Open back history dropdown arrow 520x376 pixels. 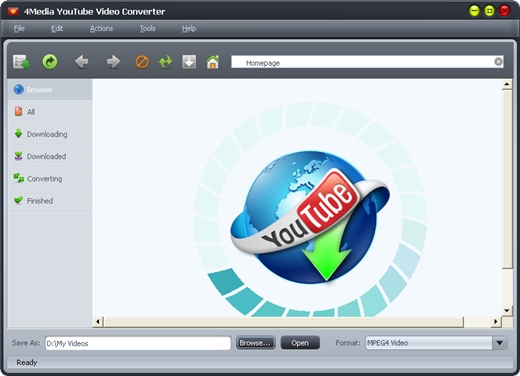[x=93, y=63]
